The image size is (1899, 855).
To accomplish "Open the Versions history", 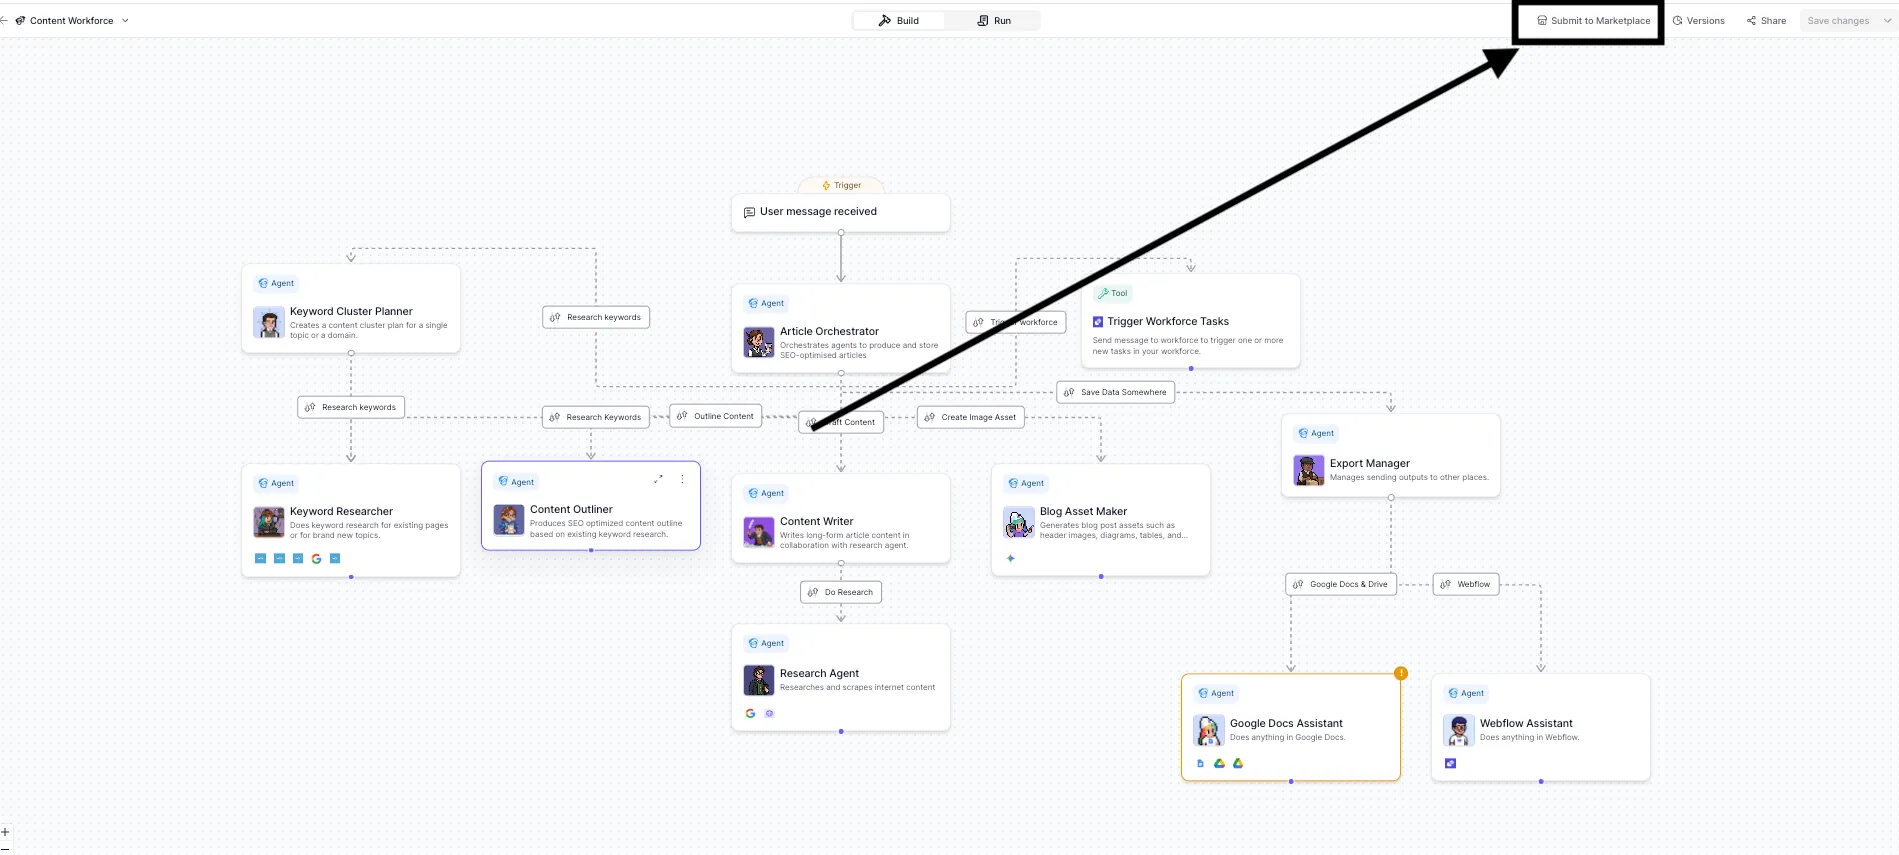I will [x=1698, y=20].
